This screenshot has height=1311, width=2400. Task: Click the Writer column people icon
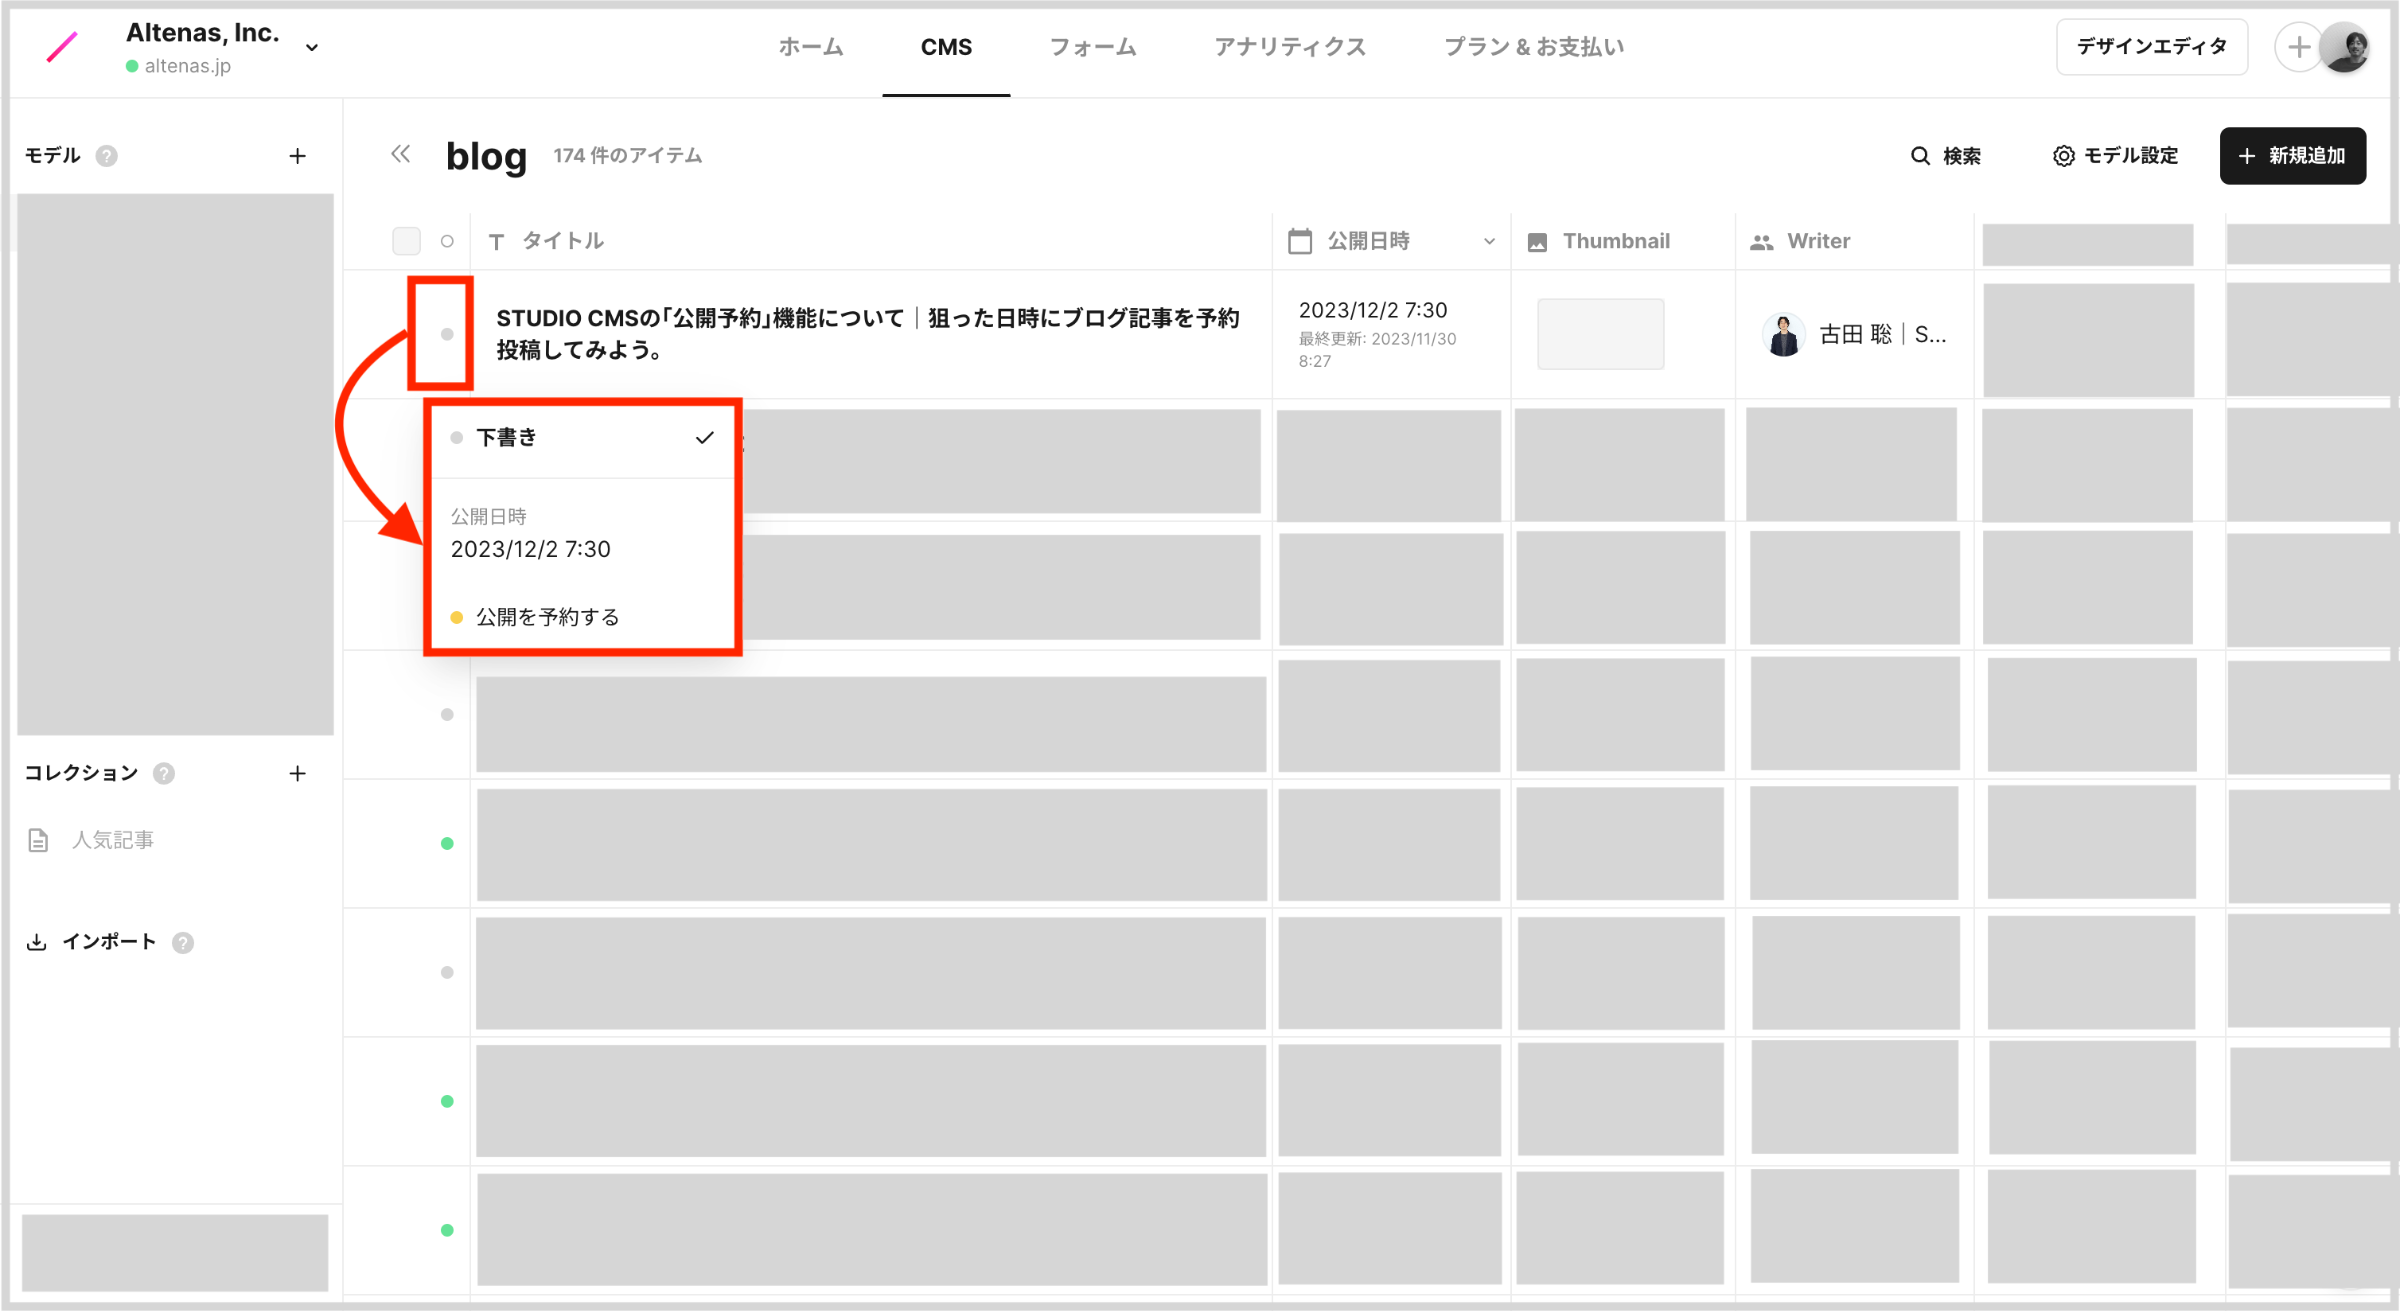pyautogui.click(x=1762, y=242)
